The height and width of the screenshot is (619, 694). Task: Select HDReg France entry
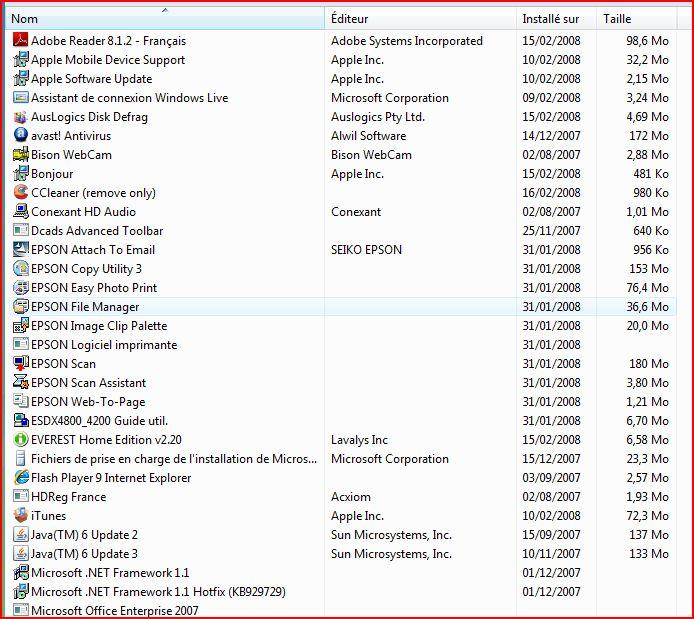(69, 497)
